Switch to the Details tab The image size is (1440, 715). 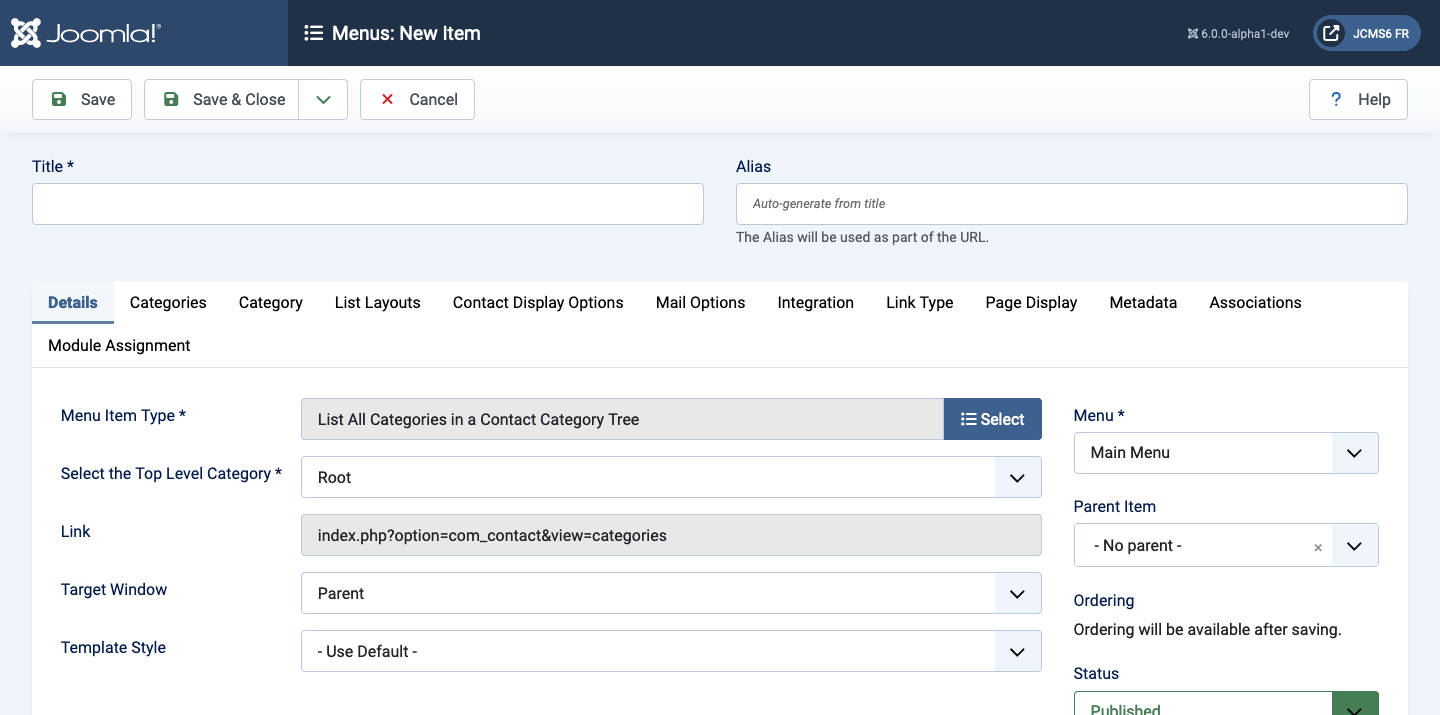tap(73, 302)
